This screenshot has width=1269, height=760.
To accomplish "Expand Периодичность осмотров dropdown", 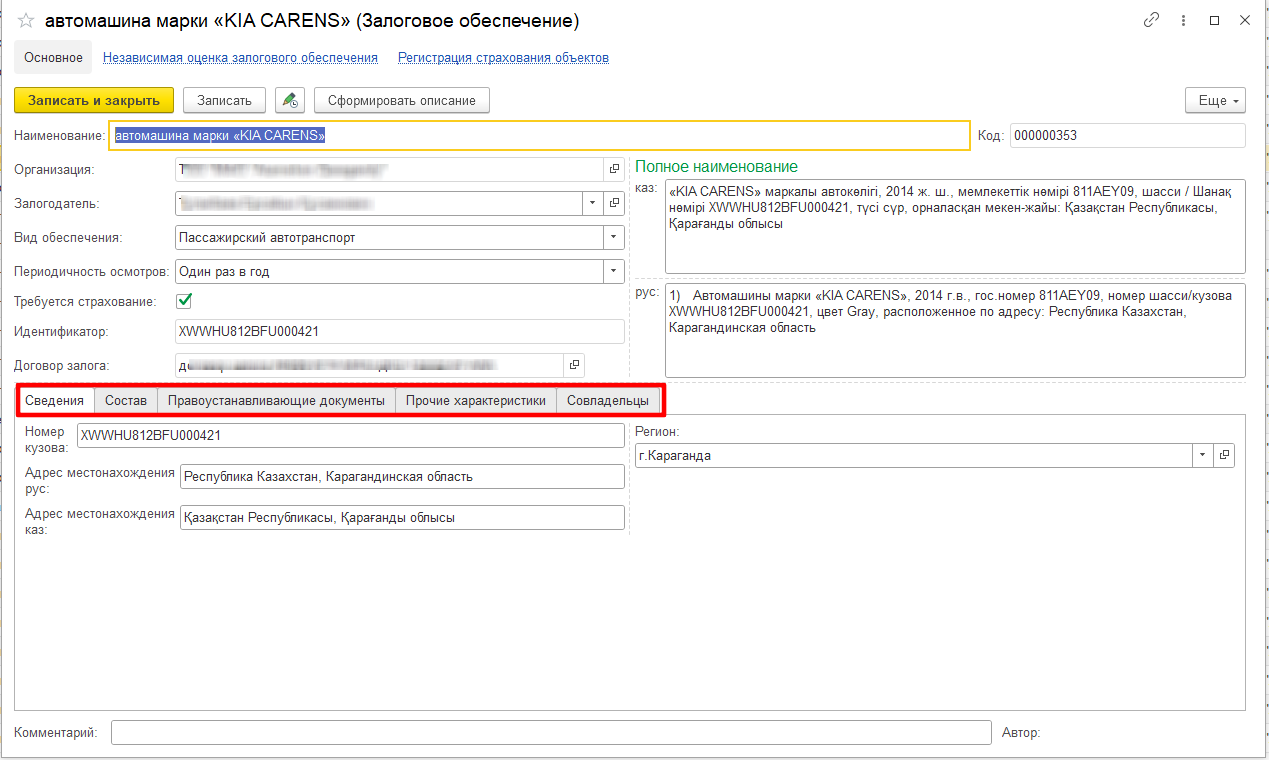I will point(613,271).
